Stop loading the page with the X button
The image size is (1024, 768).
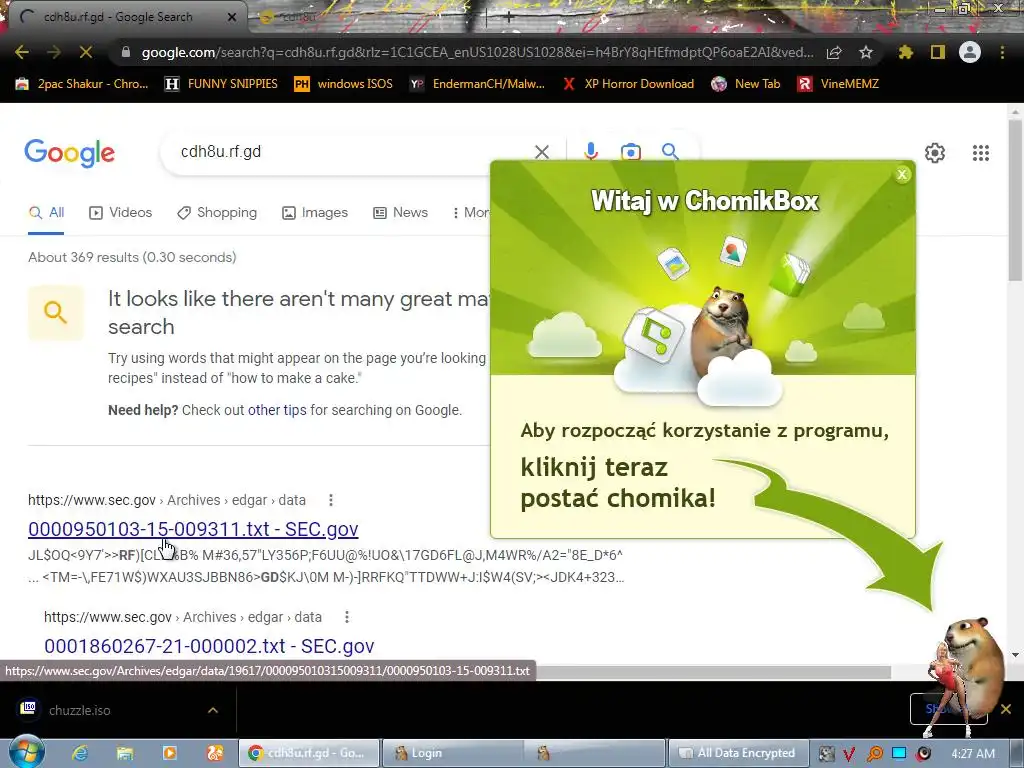tap(86, 52)
